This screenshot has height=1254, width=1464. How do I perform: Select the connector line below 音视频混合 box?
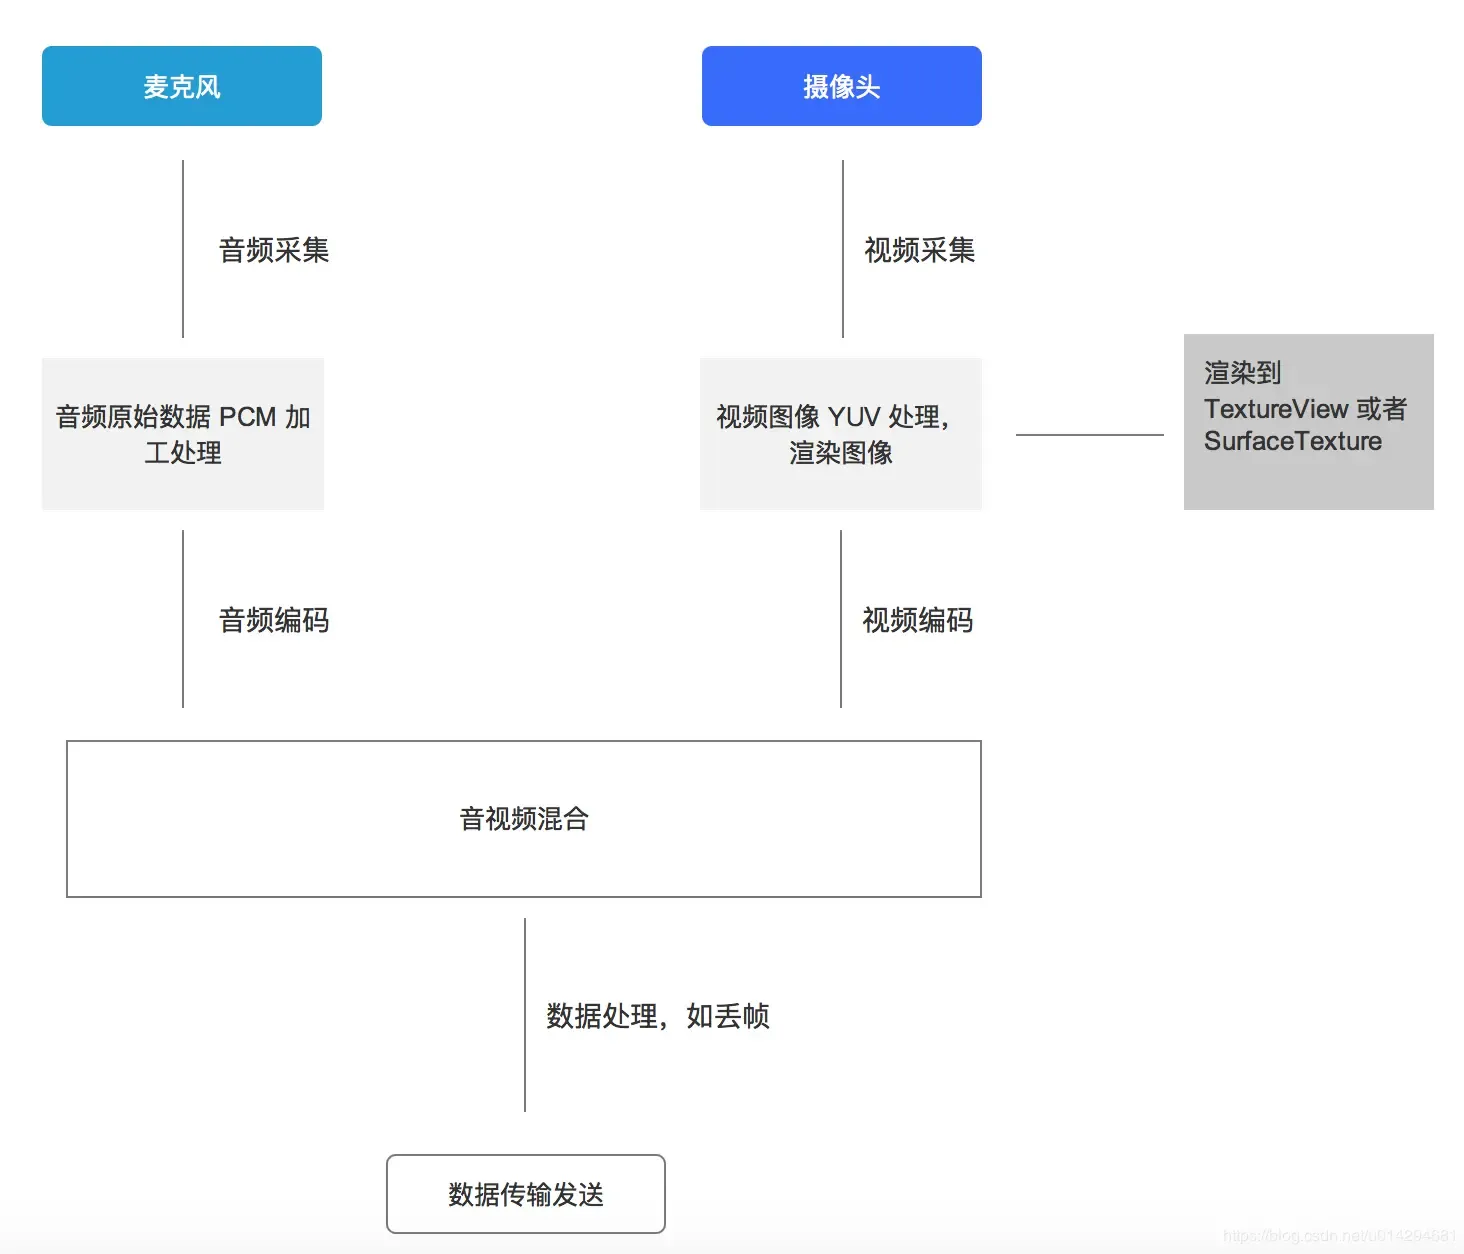(x=525, y=1014)
